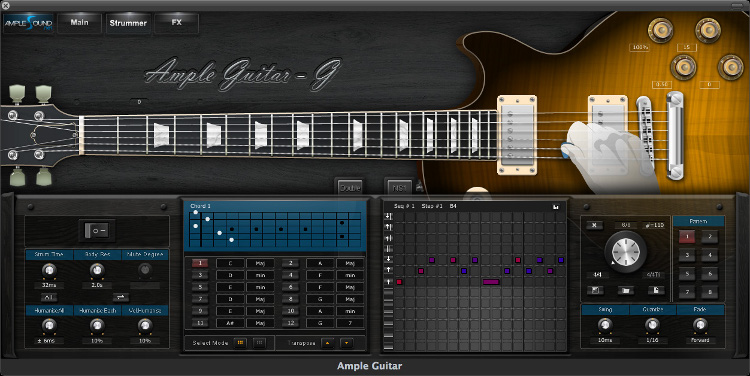Click the orange Select Mode grid icon
Screen dimensions: 750x376
241,343
